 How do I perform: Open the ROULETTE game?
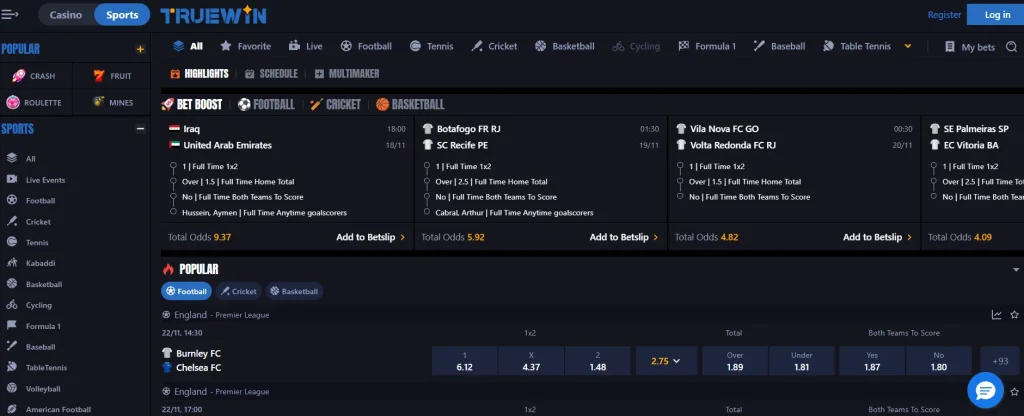(36, 103)
